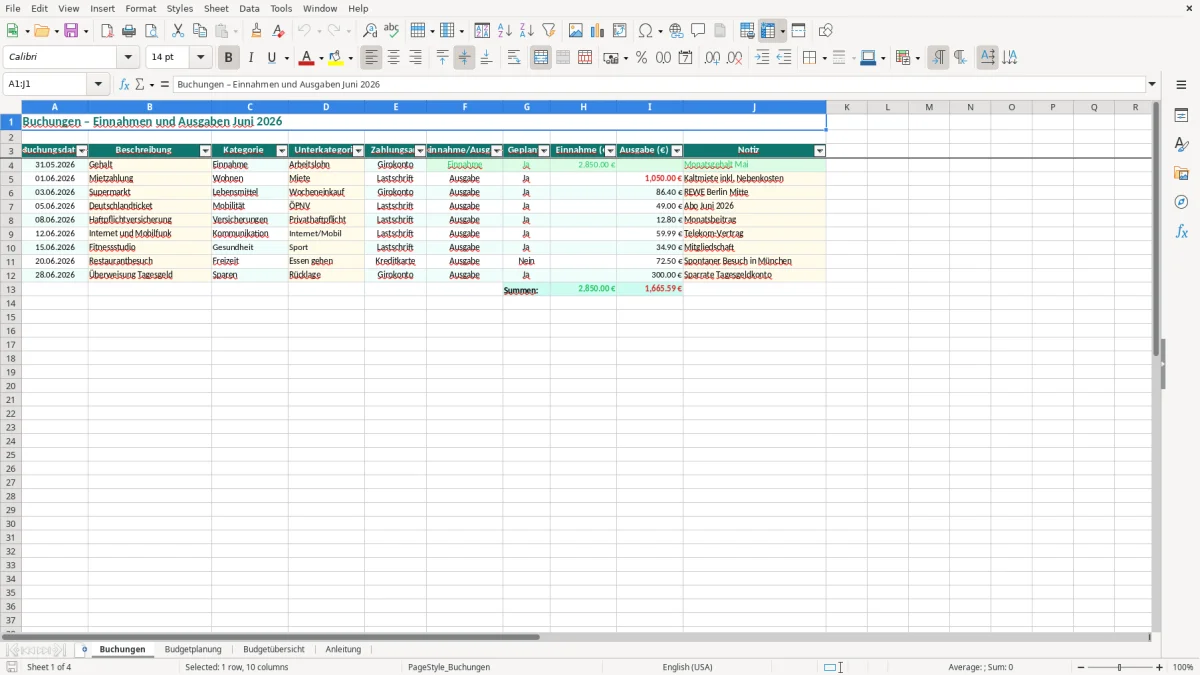The width and height of the screenshot is (1200, 675).
Task: Toggle Center Horizontally alignment
Action: 393,58
